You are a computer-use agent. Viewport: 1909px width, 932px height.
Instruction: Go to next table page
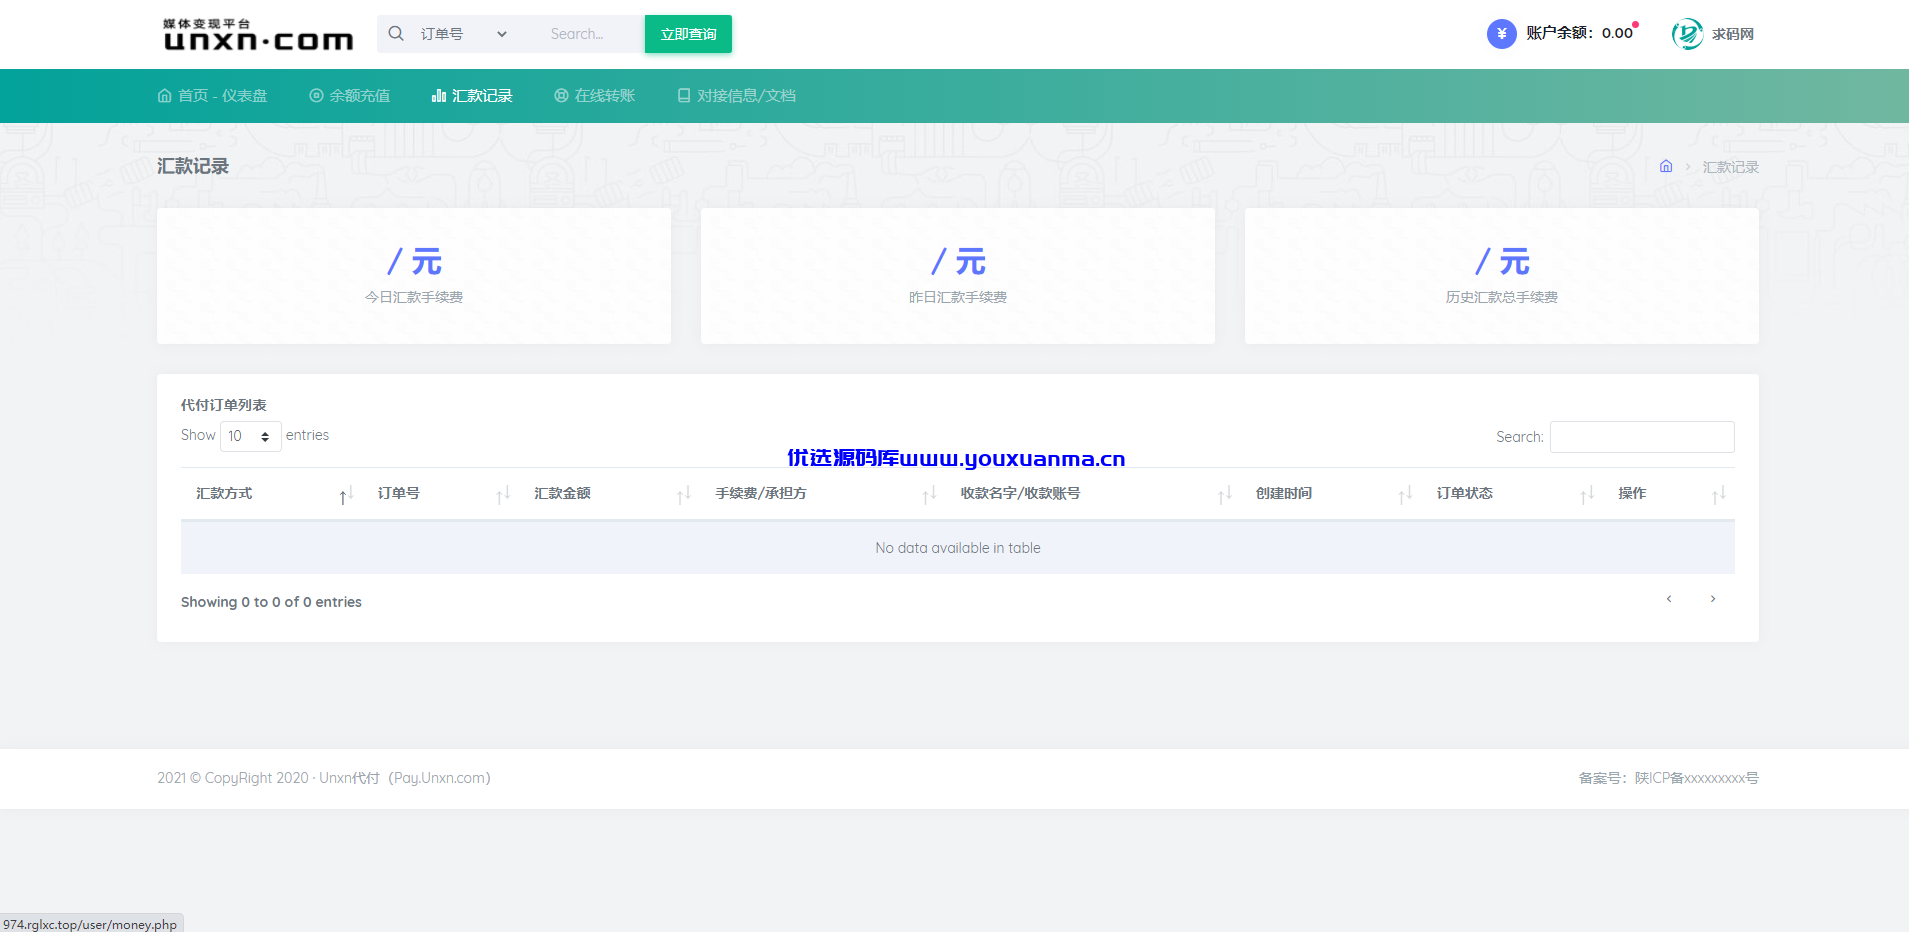pos(1713,599)
